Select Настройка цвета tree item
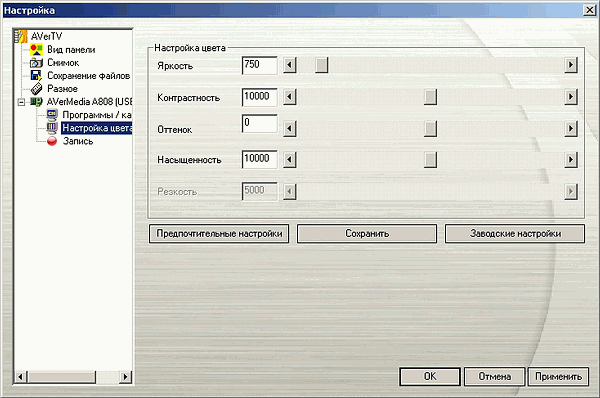 (97, 128)
